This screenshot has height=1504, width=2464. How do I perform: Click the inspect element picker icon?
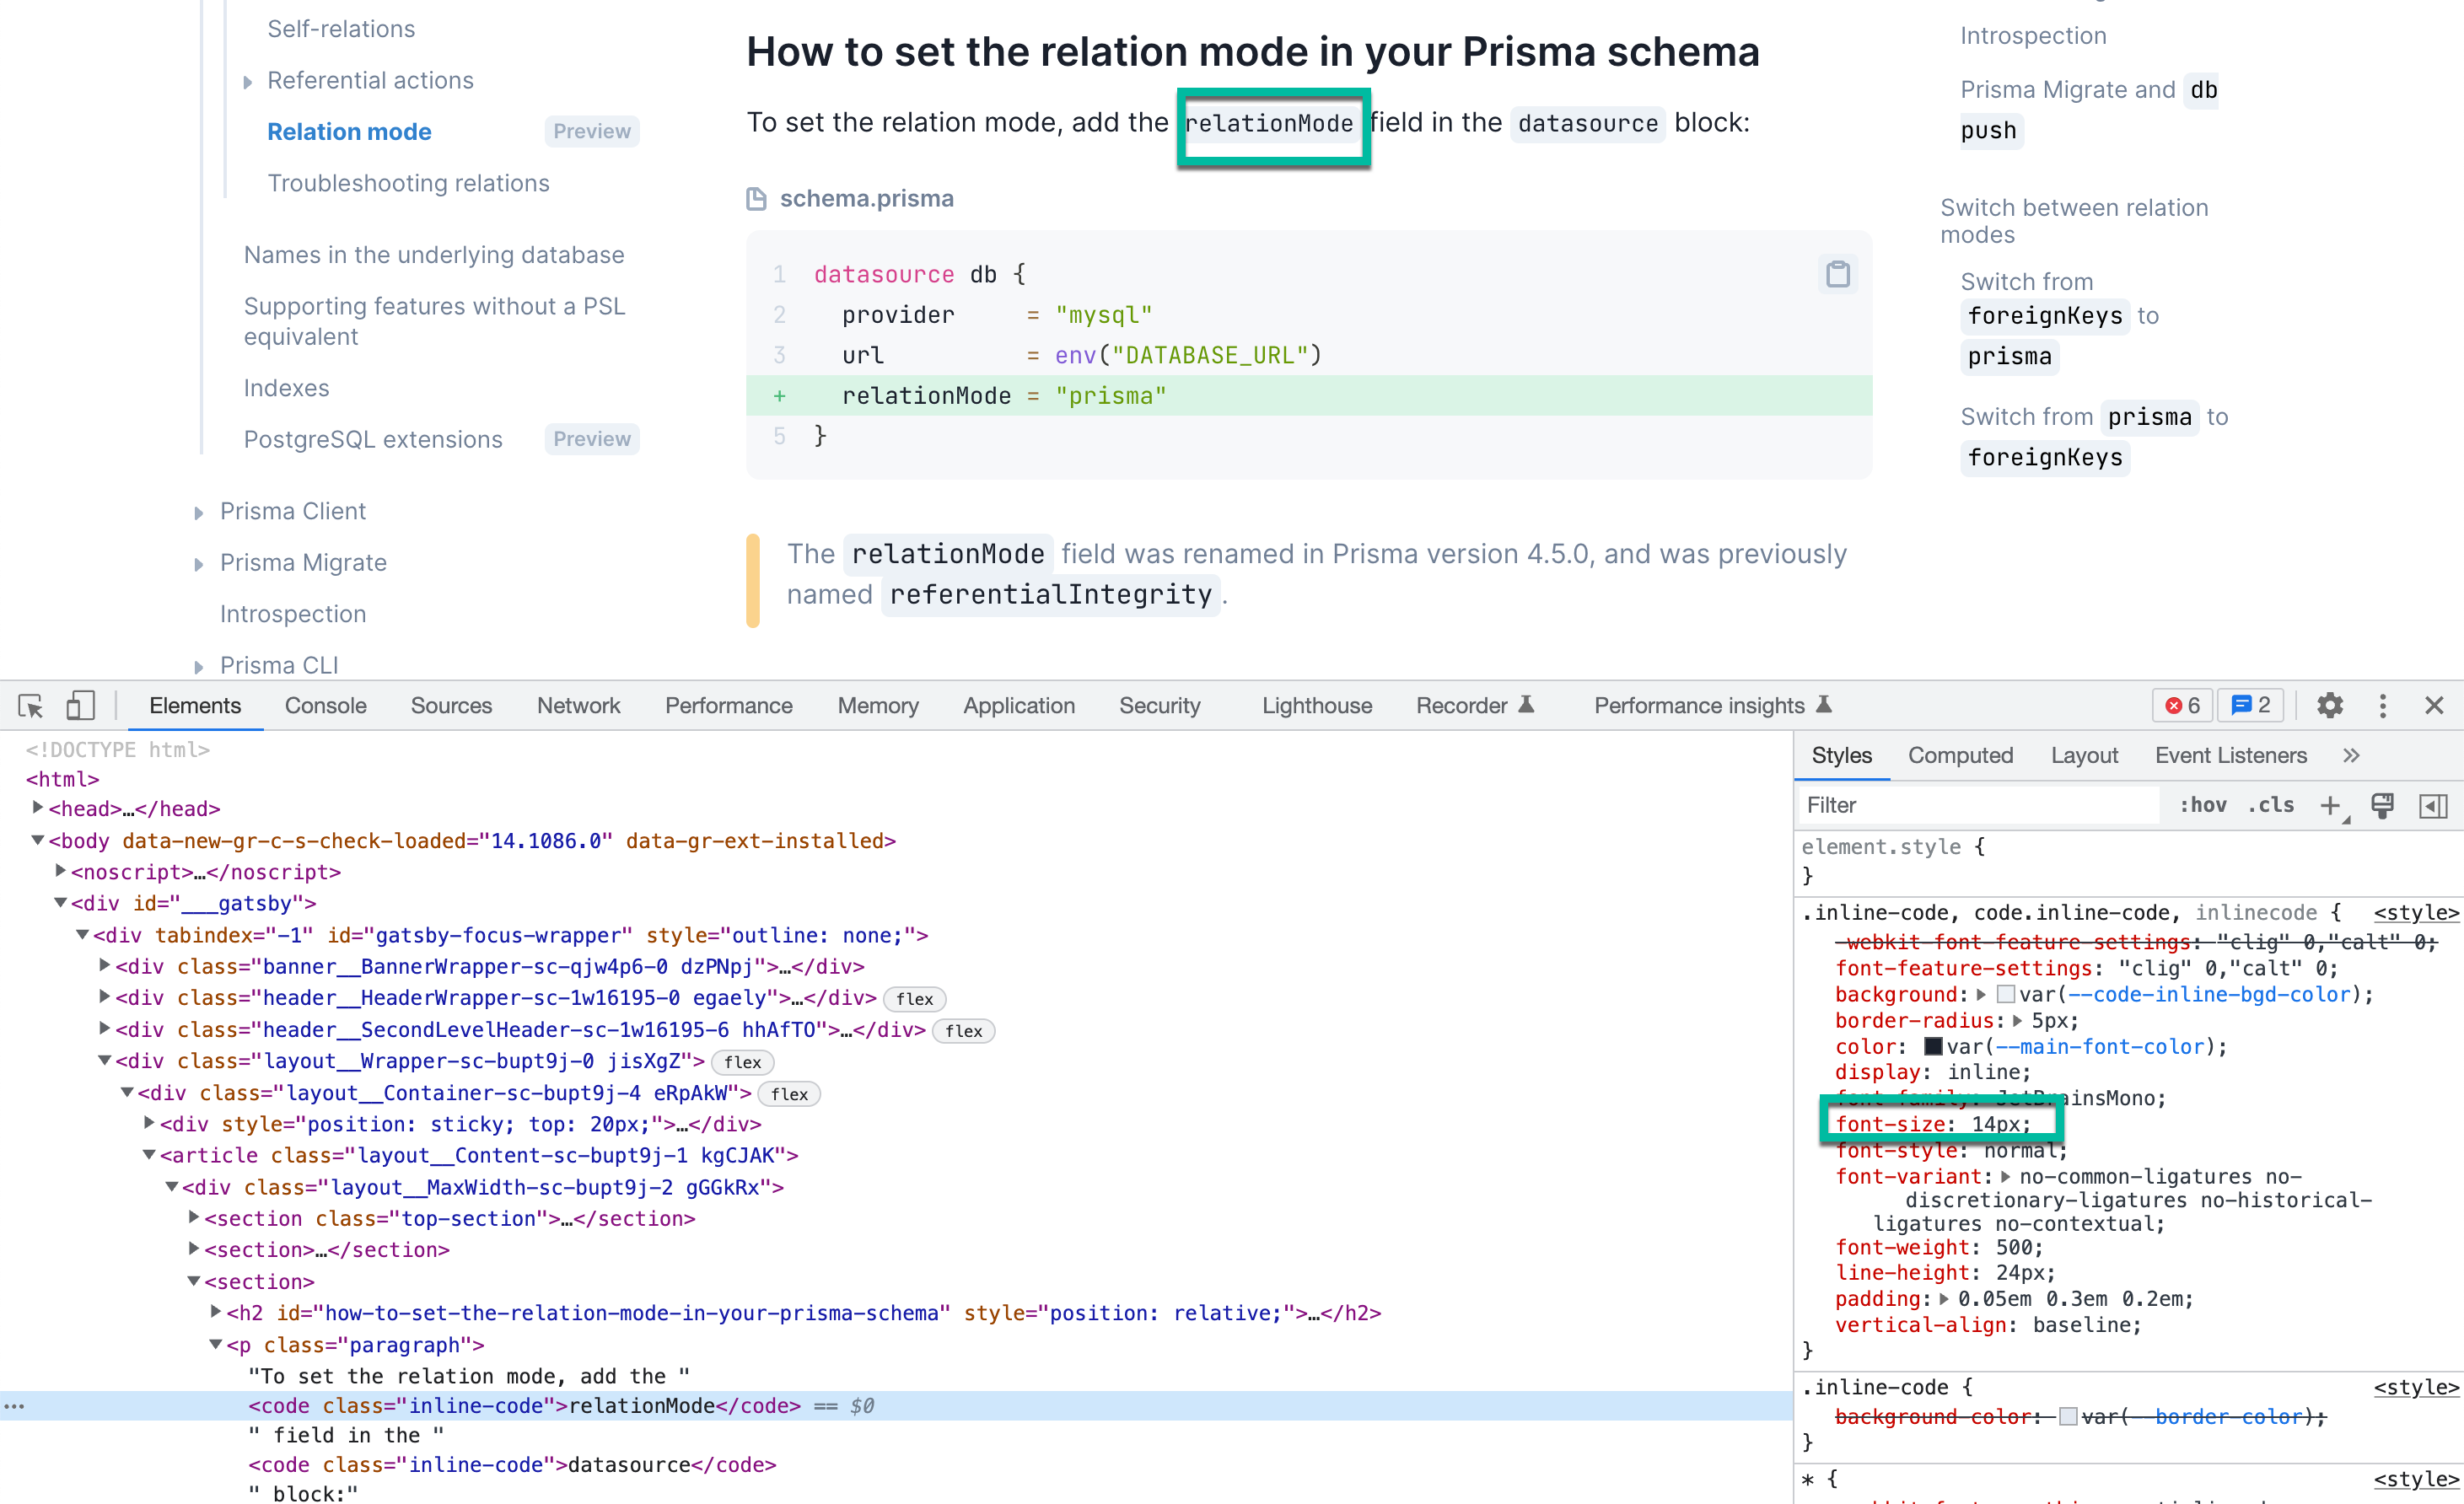(31, 706)
